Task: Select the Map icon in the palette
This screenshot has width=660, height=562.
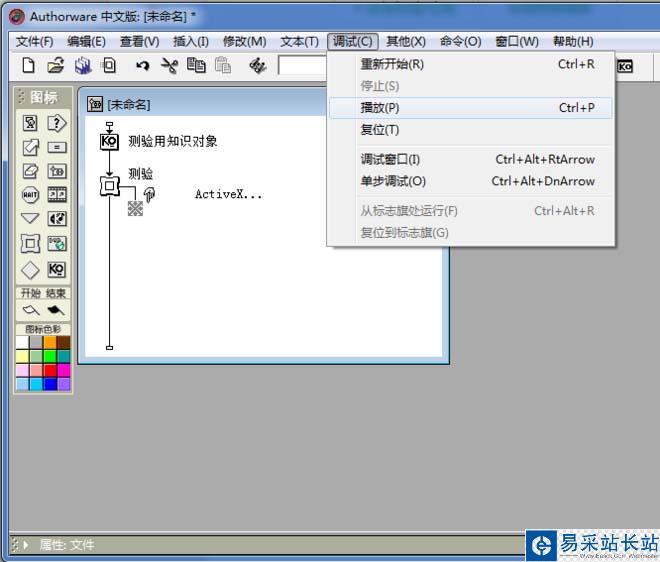Action: 57,171
